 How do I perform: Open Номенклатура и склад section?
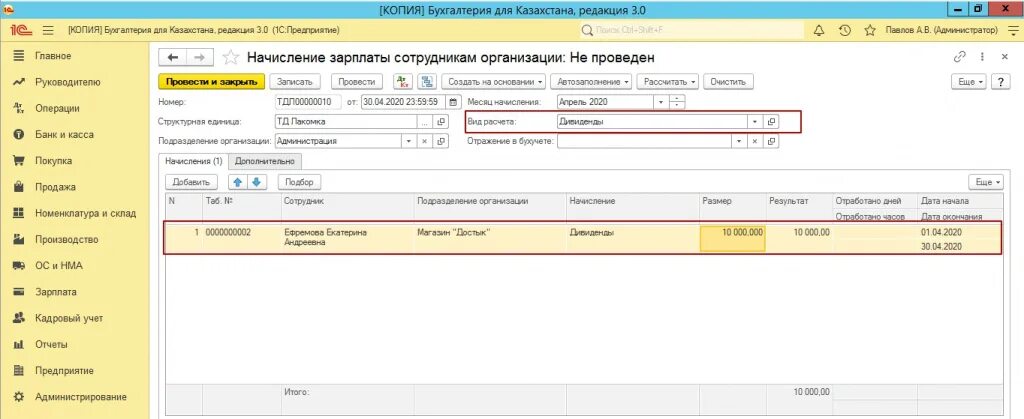coord(85,213)
